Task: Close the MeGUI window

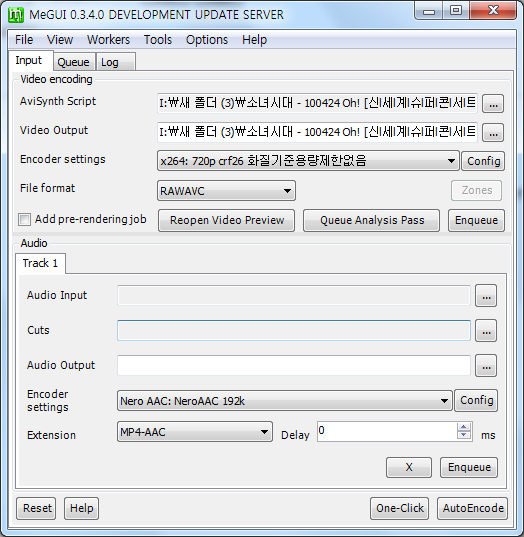Action: click(x=493, y=11)
